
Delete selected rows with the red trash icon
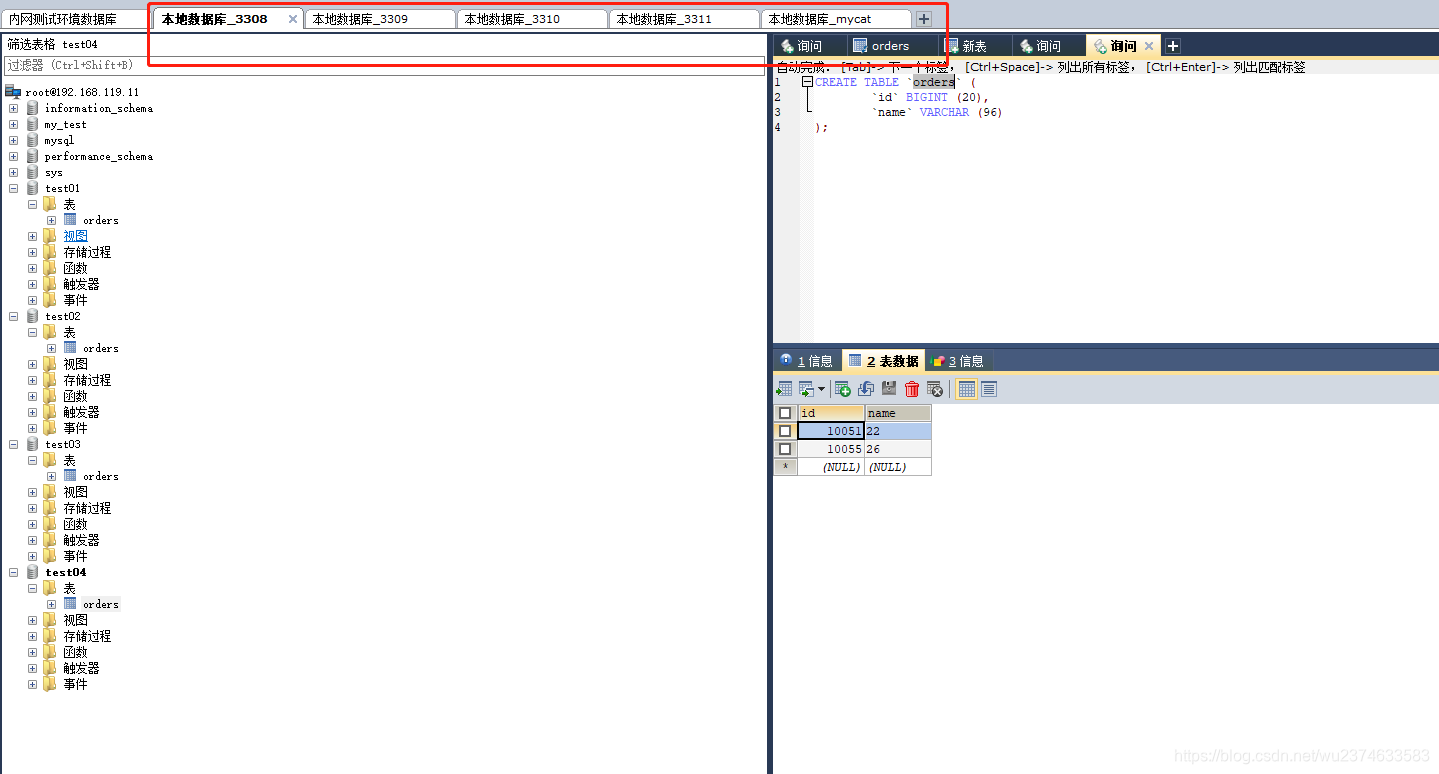pyautogui.click(x=912, y=389)
